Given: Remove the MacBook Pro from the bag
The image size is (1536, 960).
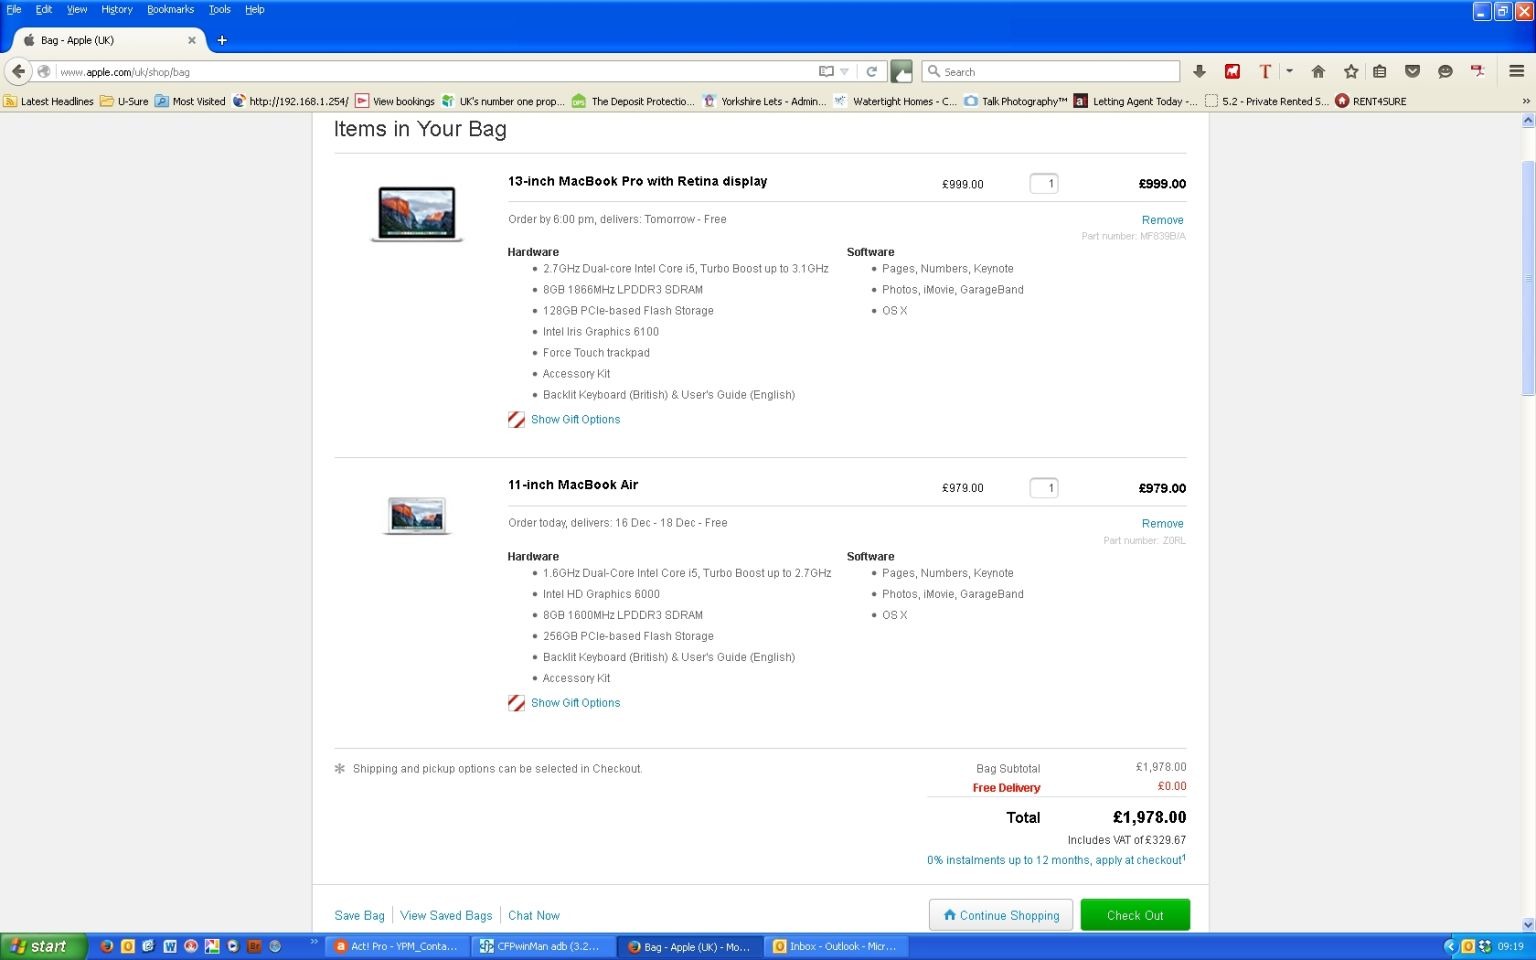Looking at the screenshot, I should click(x=1162, y=220).
